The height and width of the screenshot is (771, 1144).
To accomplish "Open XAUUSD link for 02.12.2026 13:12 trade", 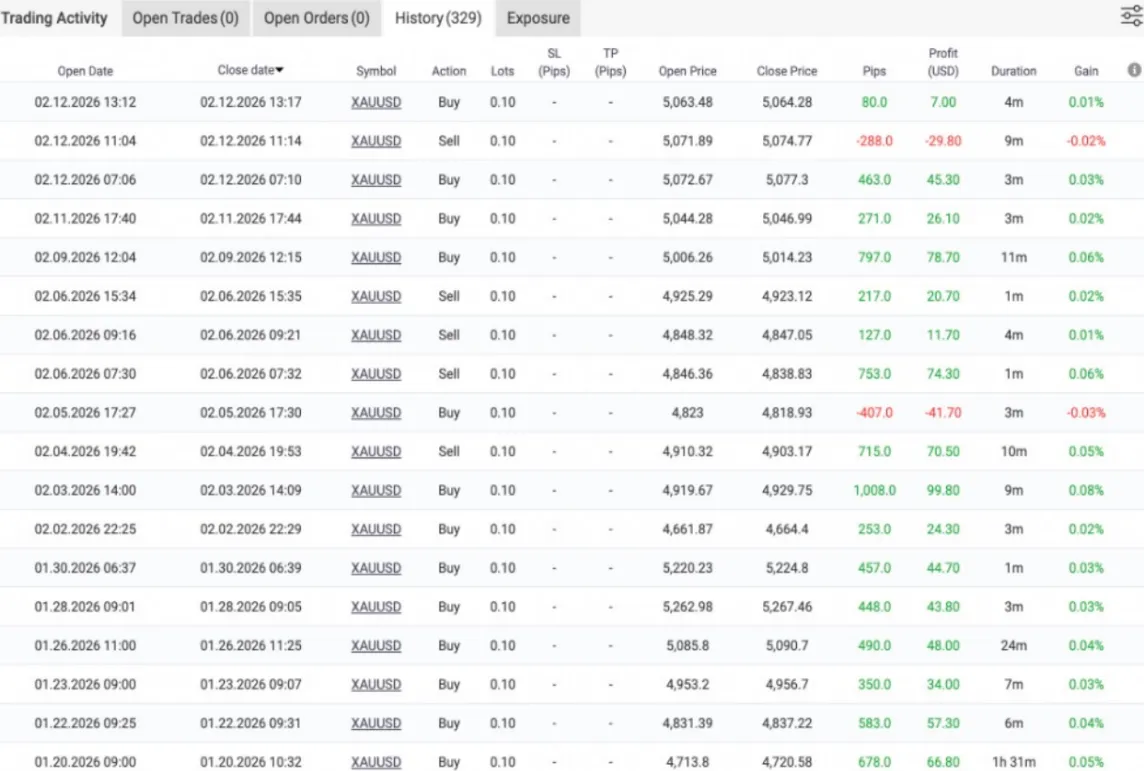I will coord(376,102).
